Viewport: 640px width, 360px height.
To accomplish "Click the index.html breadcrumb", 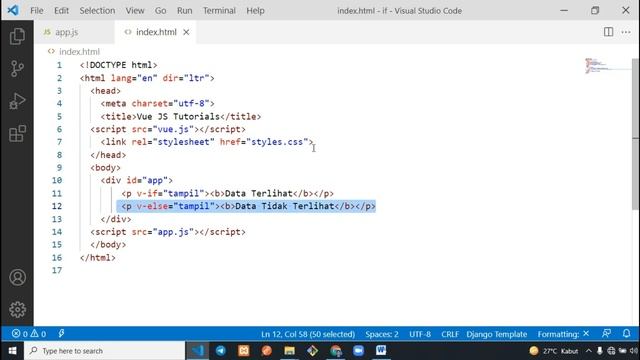I will (x=79, y=52).
